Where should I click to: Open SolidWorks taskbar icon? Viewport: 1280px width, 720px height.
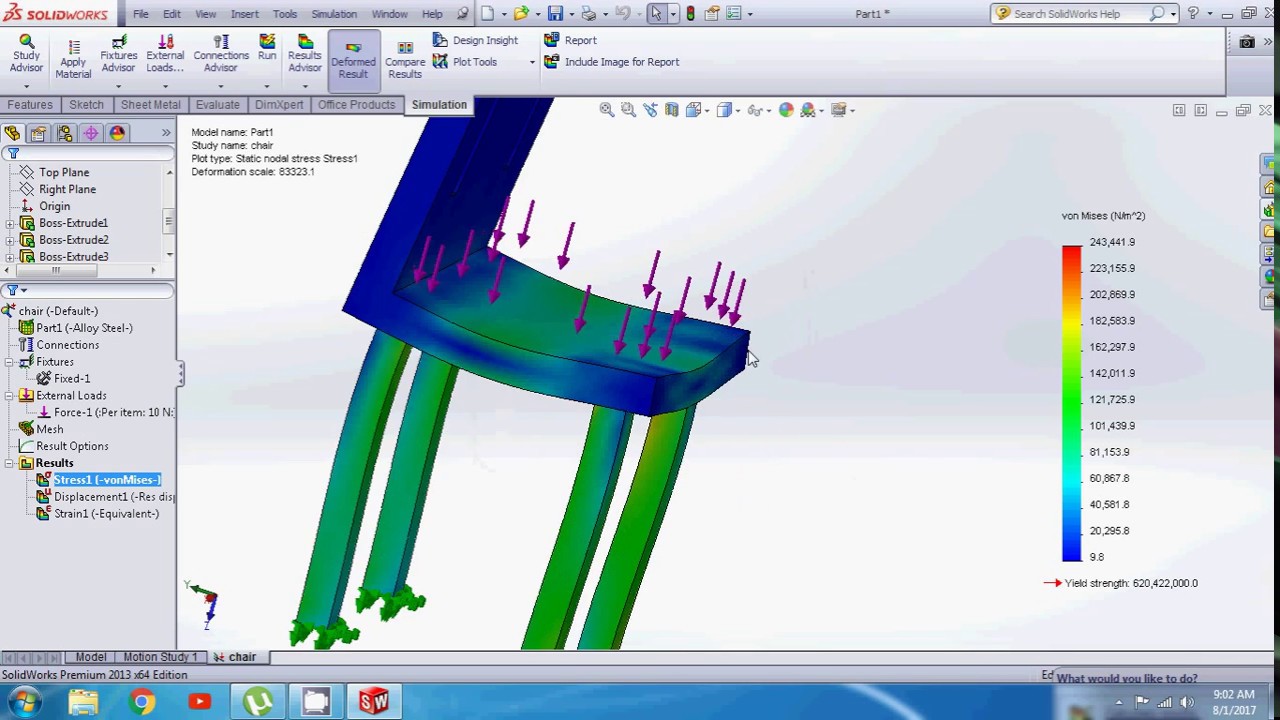(373, 702)
